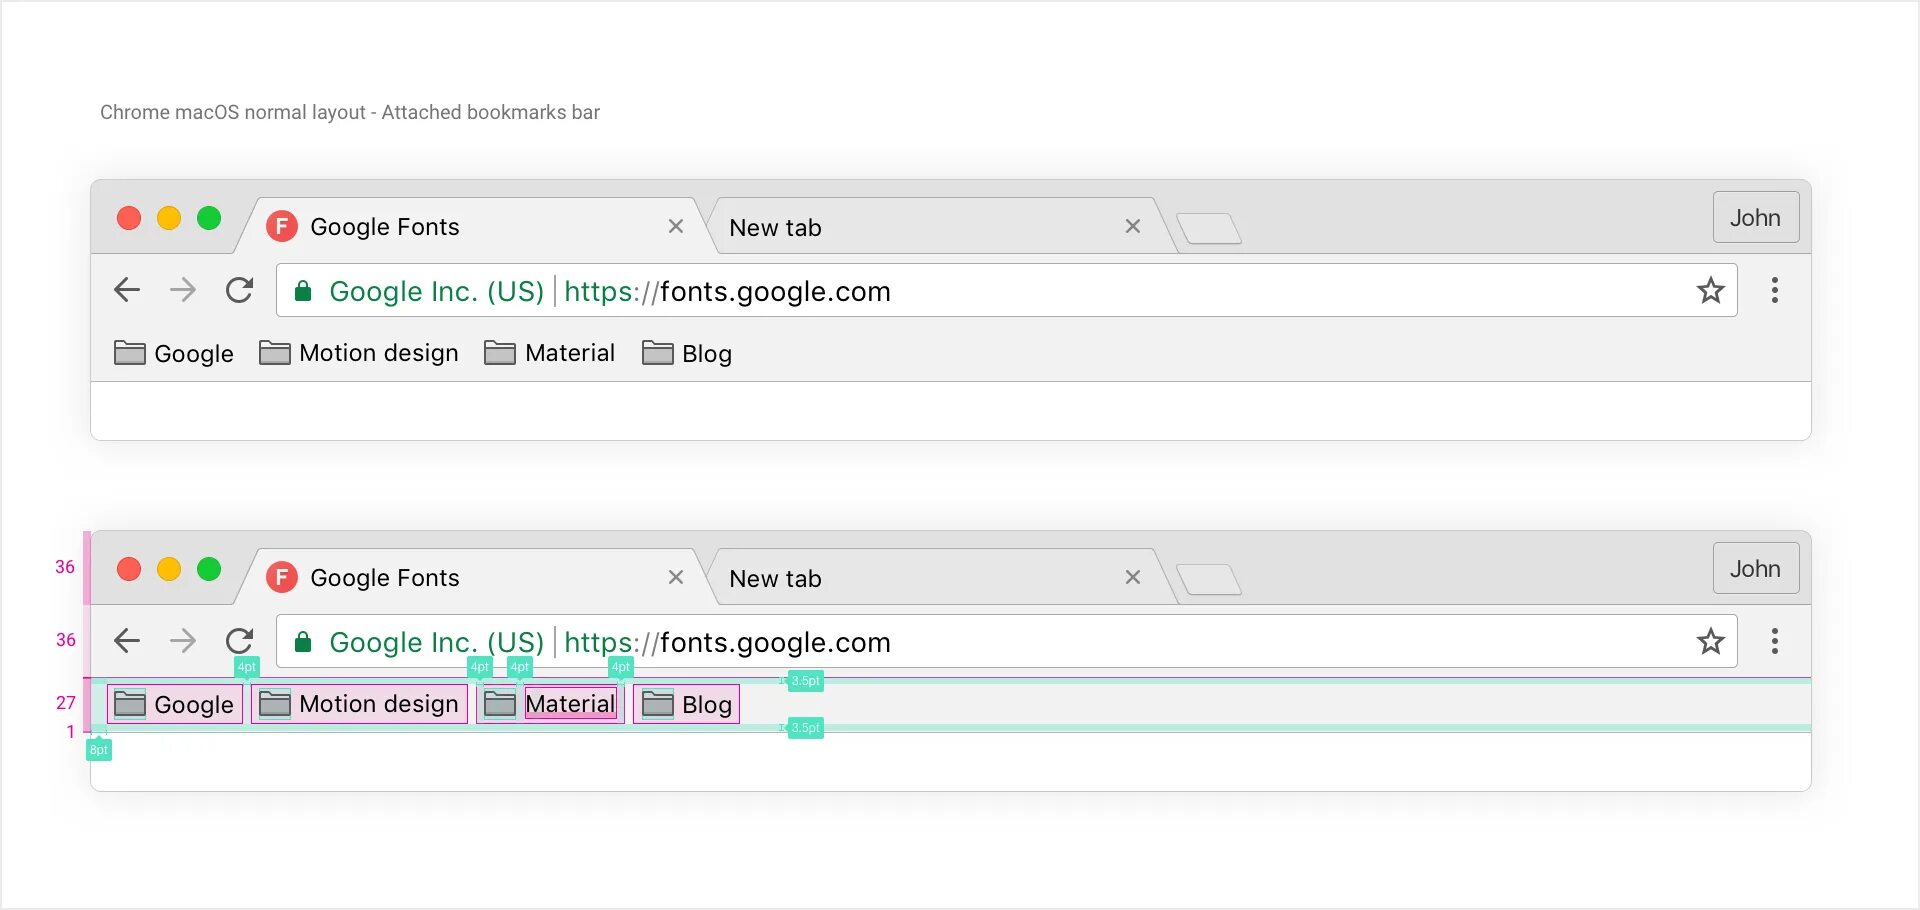
Task: Open the three-dot menu in the annotated browser
Action: [1775, 641]
